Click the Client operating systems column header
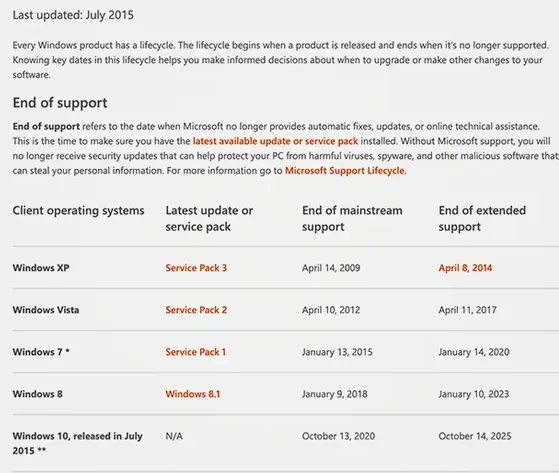 78,211
